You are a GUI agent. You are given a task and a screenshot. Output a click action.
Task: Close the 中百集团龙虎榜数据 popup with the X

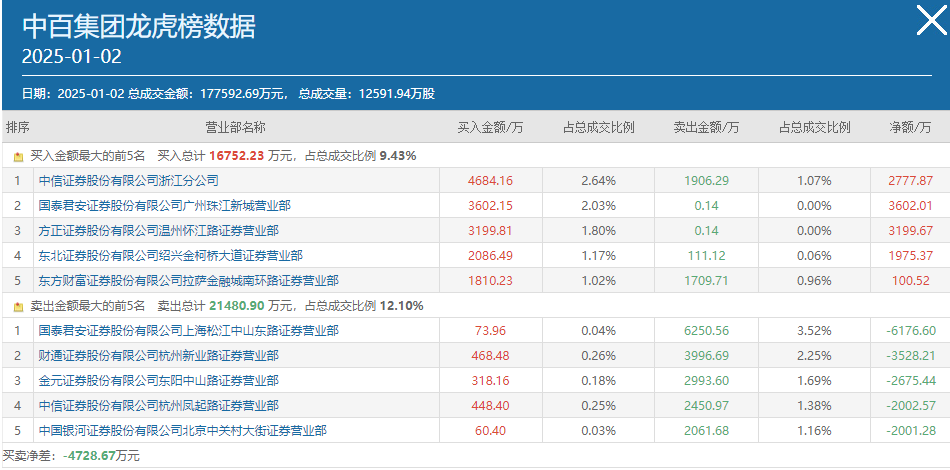click(930, 21)
